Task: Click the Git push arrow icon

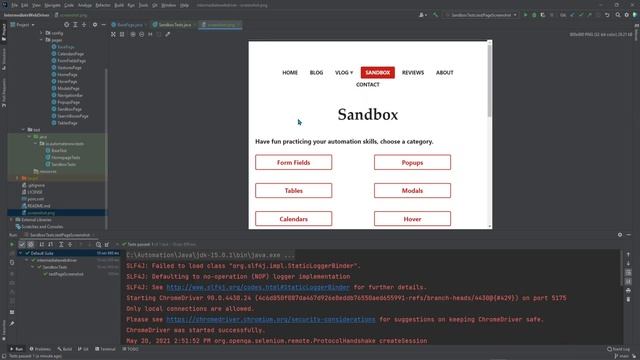Action: click(x=589, y=15)
